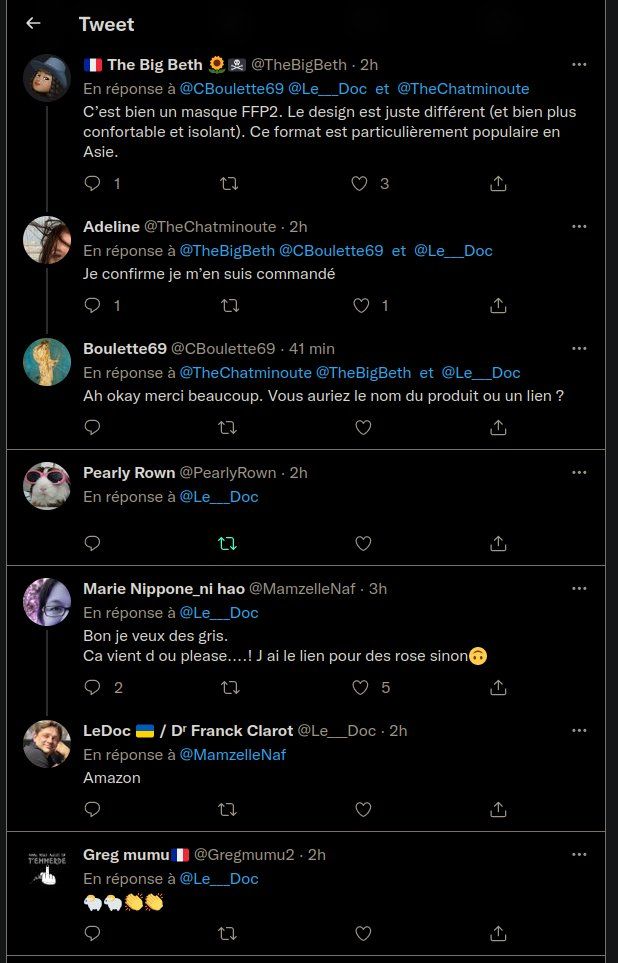Open Boulette69's profile name

click(x=124, y=348)
